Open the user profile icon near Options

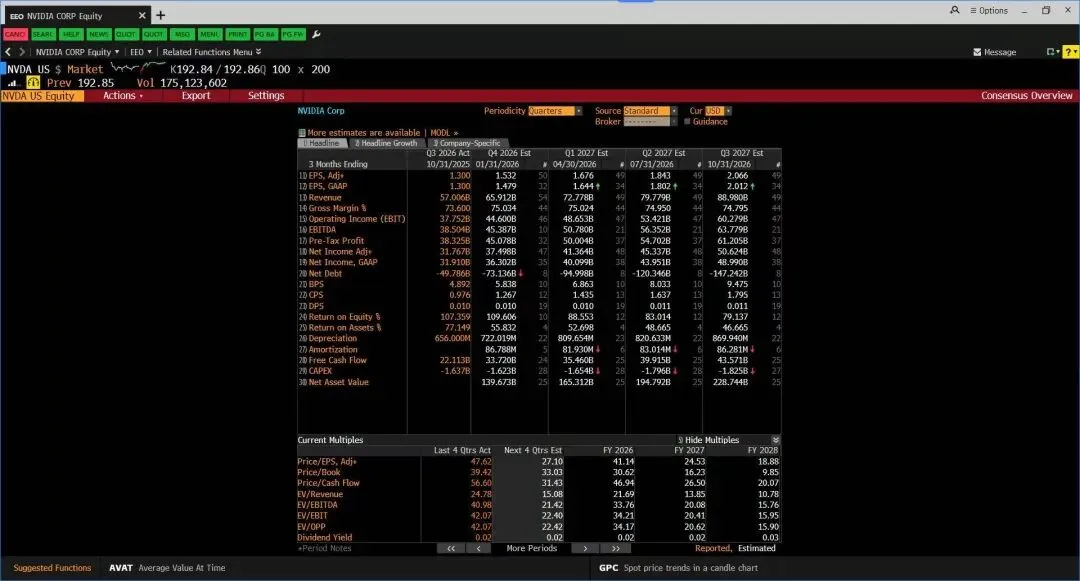coord(955,10)
